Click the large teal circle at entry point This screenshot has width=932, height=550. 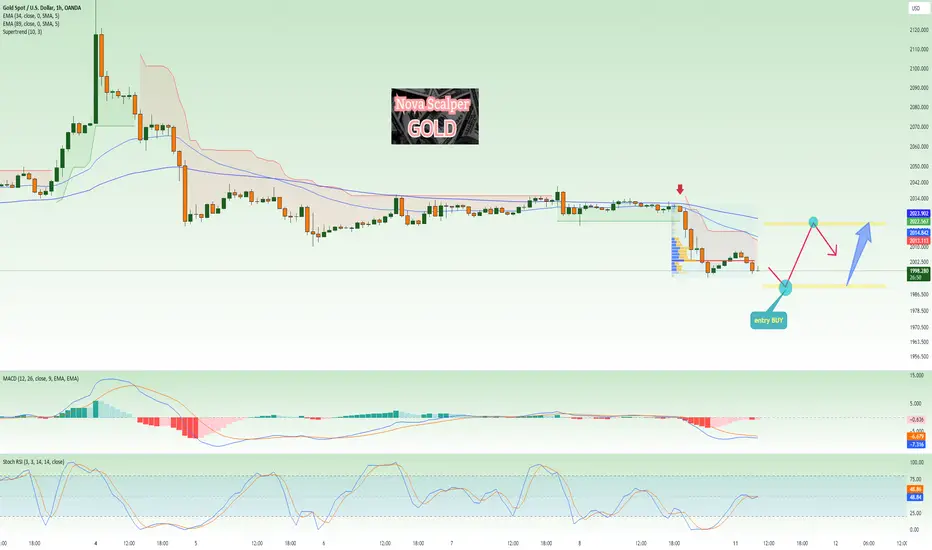click(785, 288)
